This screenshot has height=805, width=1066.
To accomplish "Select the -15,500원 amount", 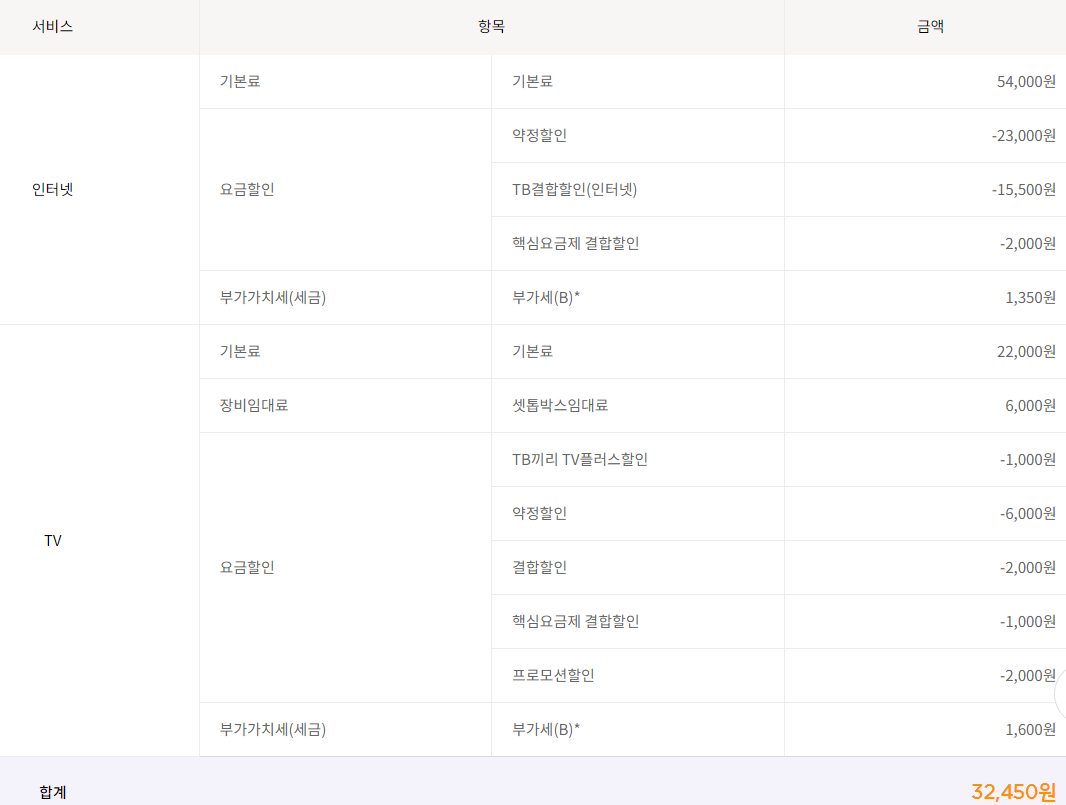I will (1023, 189).
